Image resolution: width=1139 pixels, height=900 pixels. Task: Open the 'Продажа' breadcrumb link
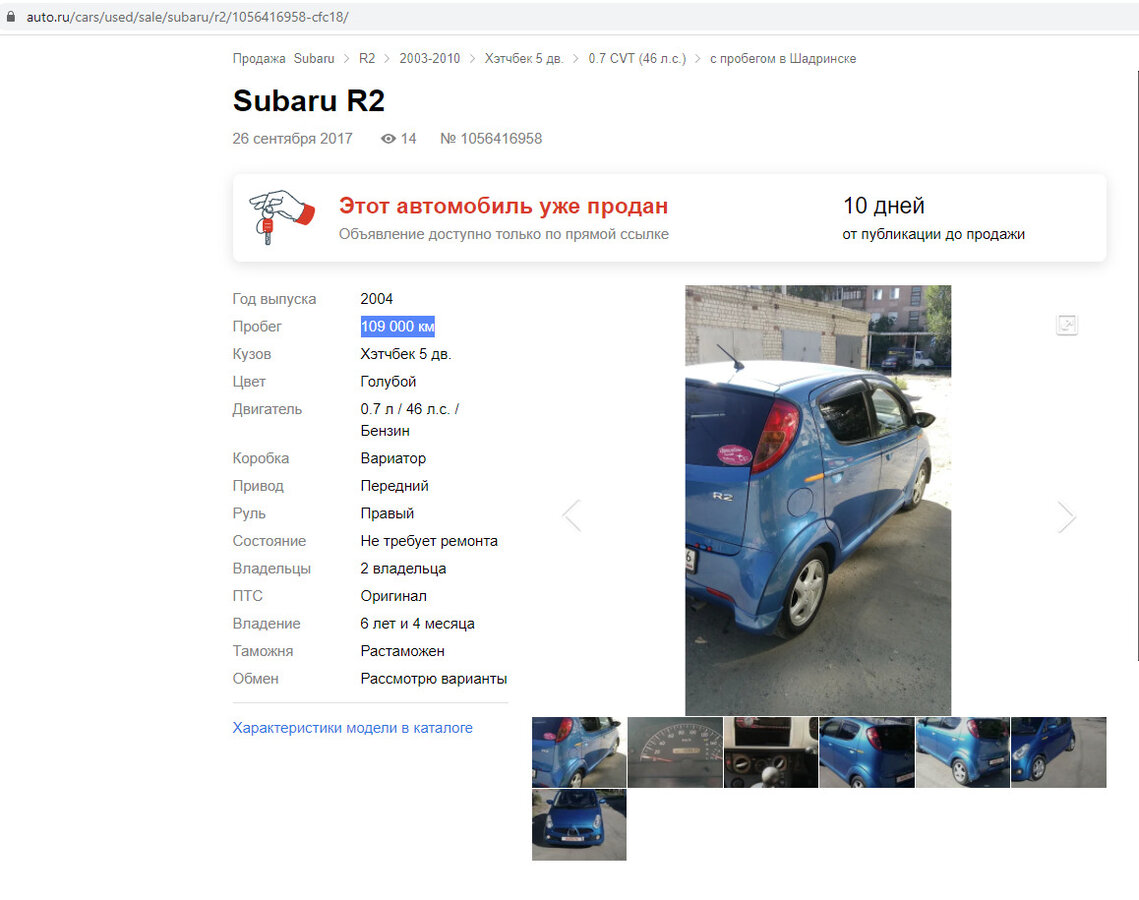pos(259,59)
